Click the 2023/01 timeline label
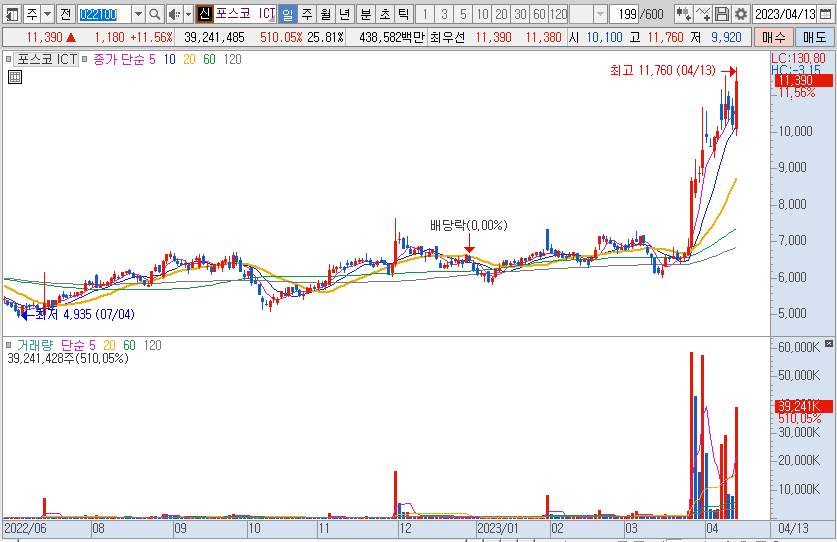Screen dimensions: 837x542 [x=498, y=529]
